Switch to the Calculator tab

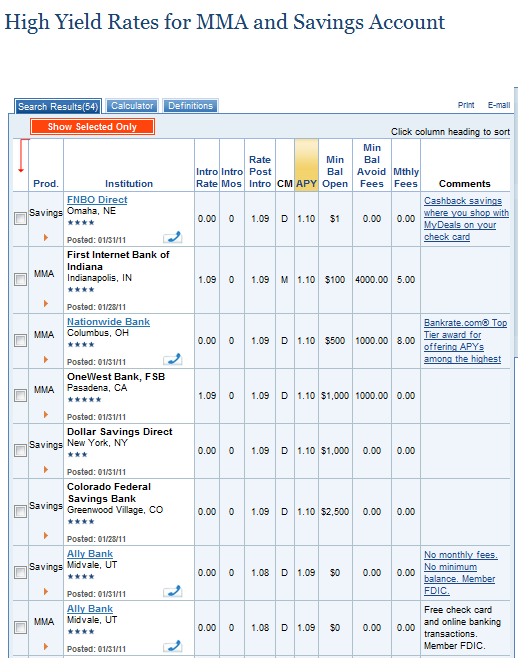tap(132, 106)
